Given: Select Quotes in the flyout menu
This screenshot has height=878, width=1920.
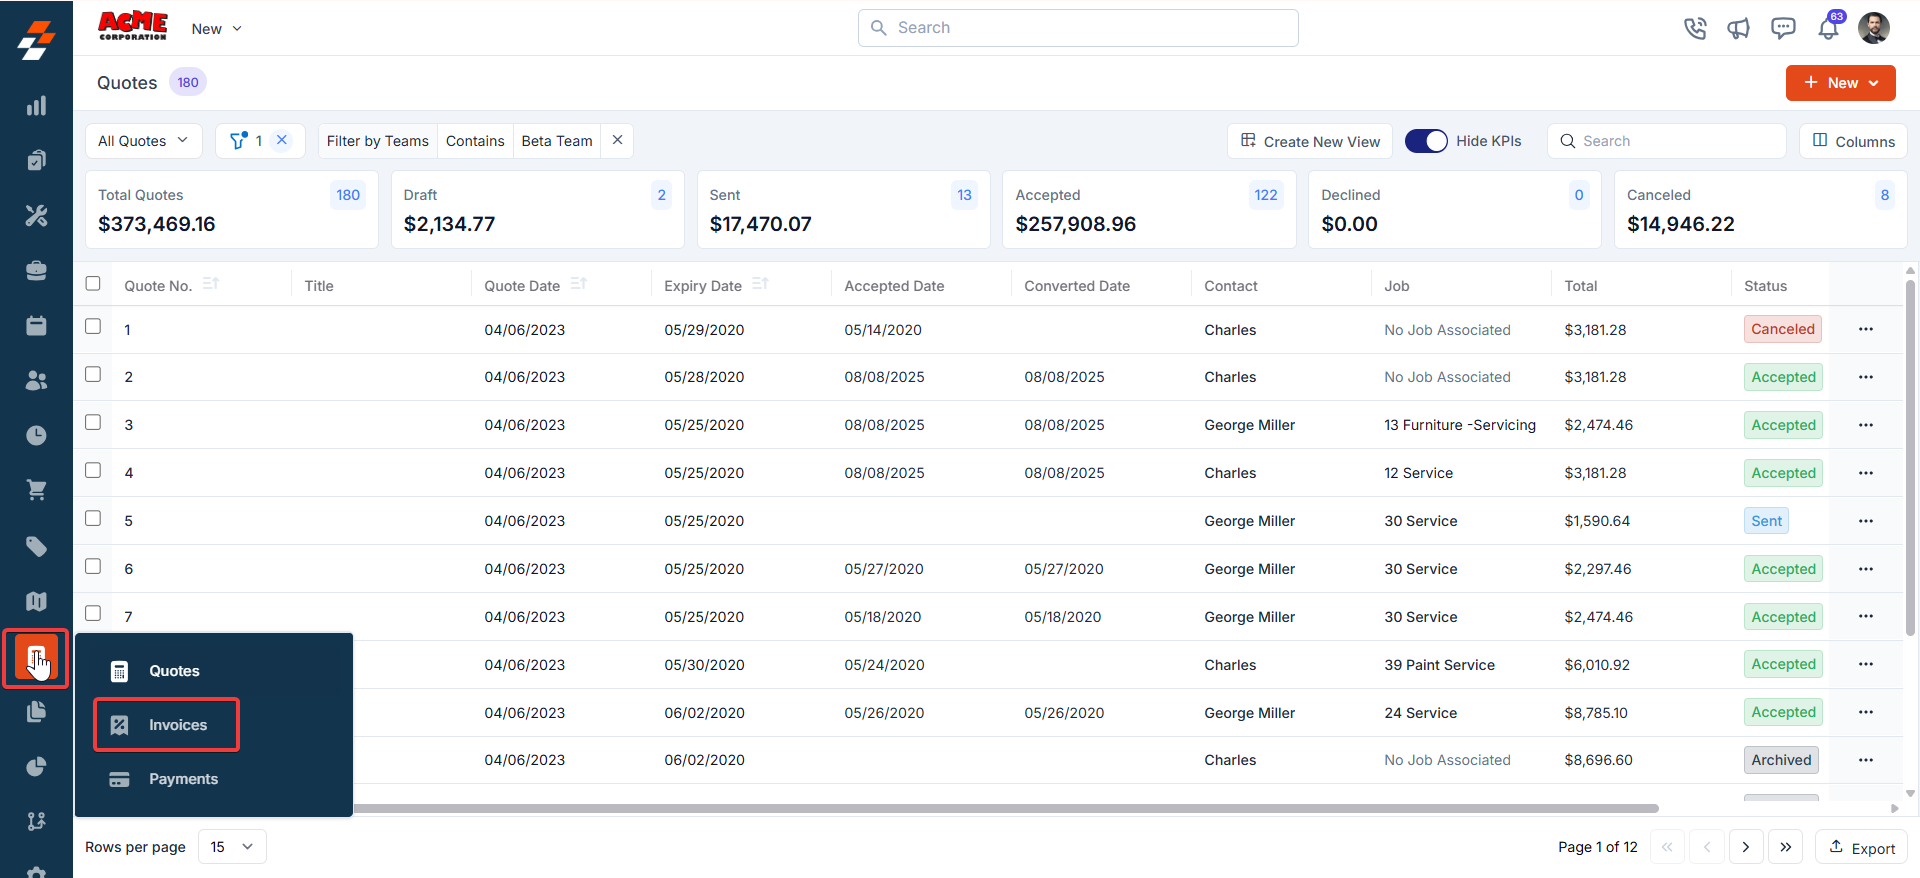Looking at the screenshot, I should tap(174, 671).
